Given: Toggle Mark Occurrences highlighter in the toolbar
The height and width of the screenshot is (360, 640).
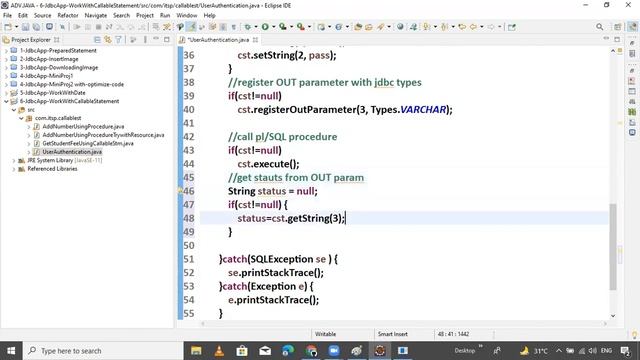Looking at the screenshot, I should click(191, 27).
